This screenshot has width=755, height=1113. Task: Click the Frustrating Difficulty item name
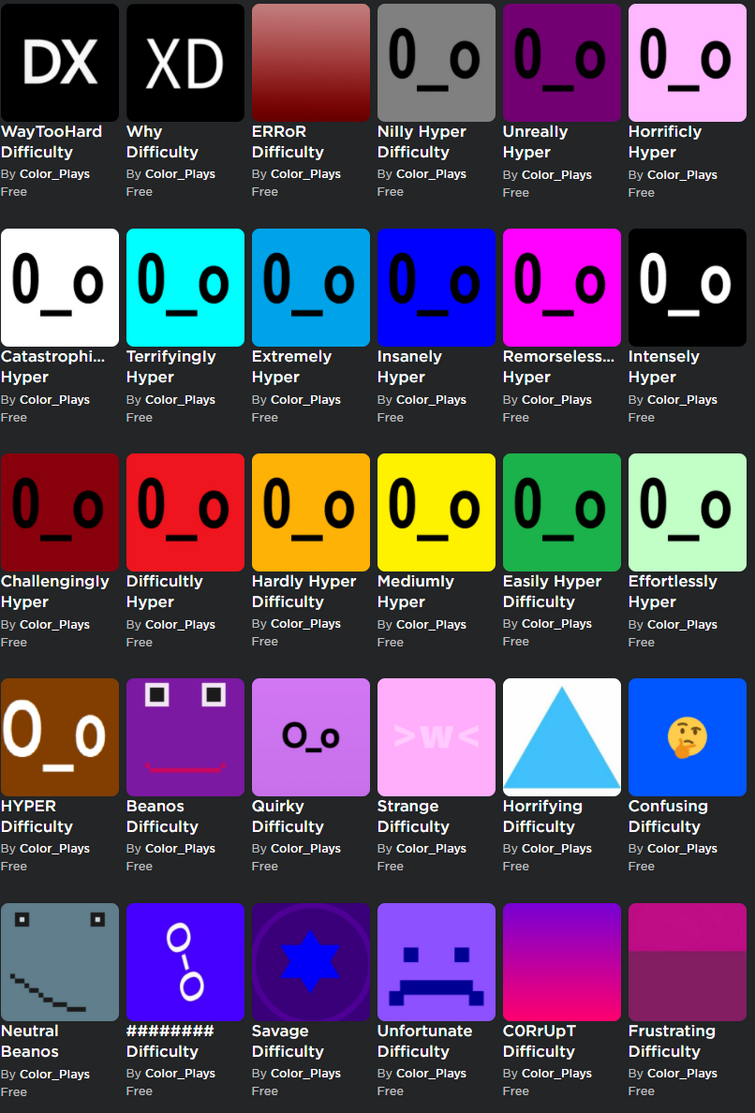click(x=672, y=1041)
